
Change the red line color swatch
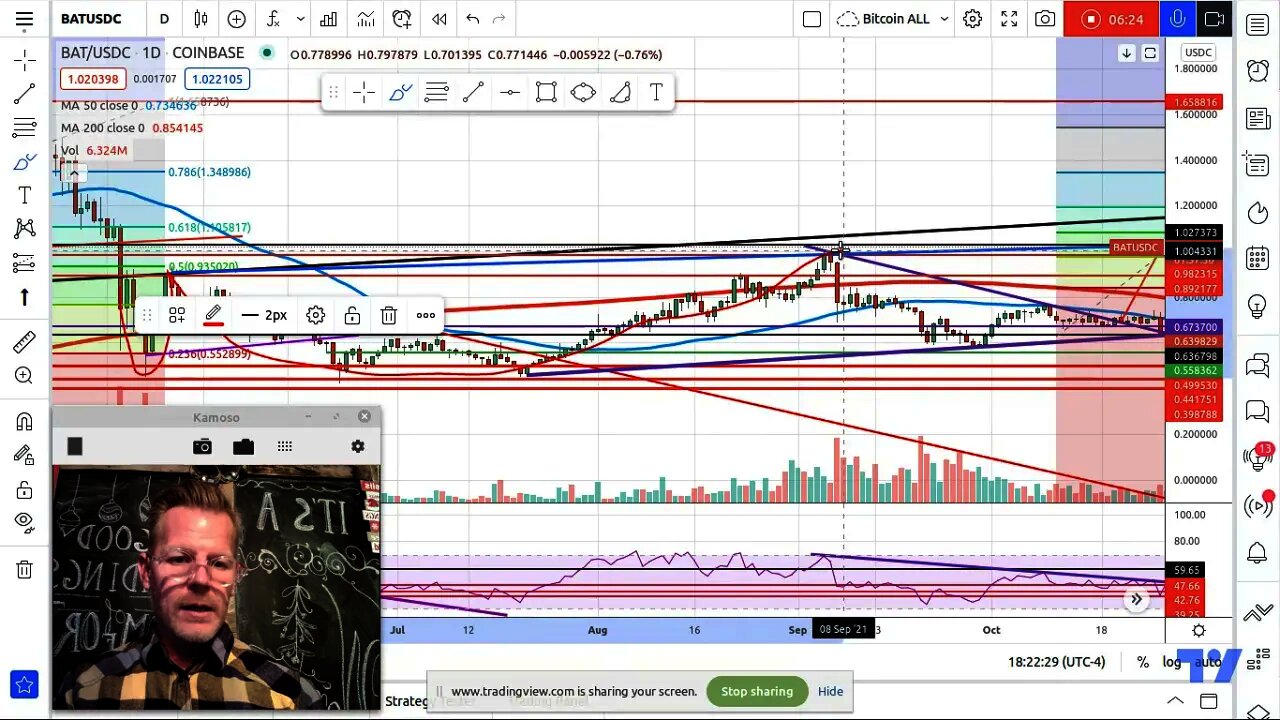point(213,316)
